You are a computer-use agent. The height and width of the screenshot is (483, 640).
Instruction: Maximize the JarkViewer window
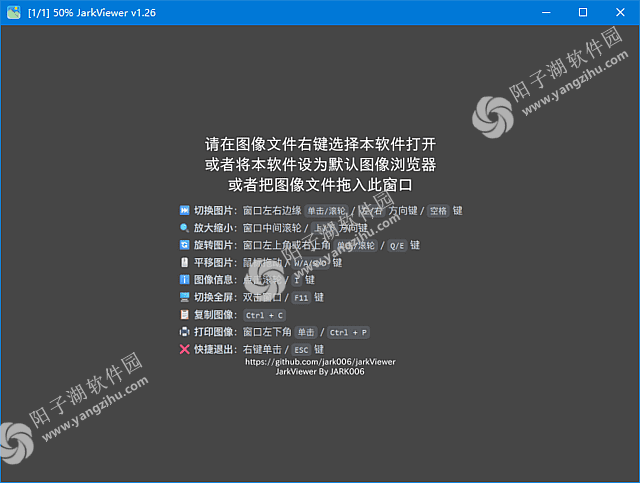pos(583,12)
